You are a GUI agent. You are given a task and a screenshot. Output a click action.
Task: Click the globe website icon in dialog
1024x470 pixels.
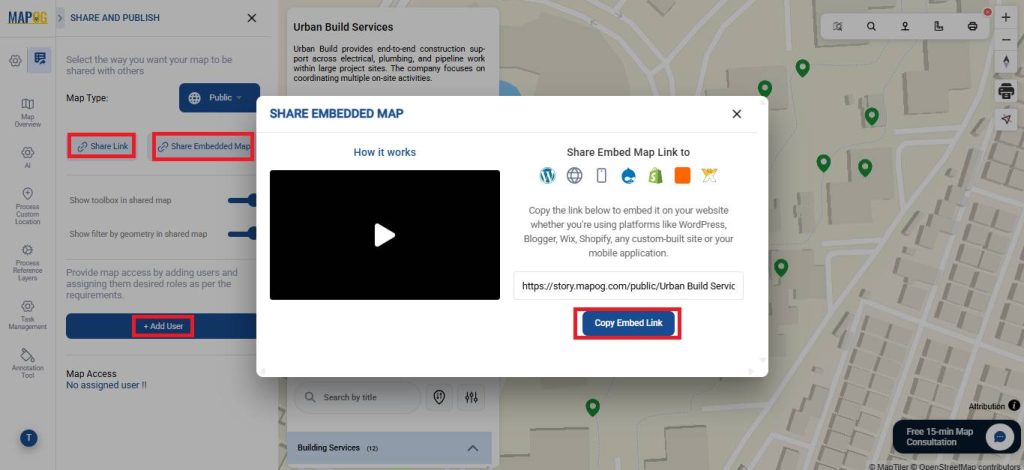coord(575,176)
